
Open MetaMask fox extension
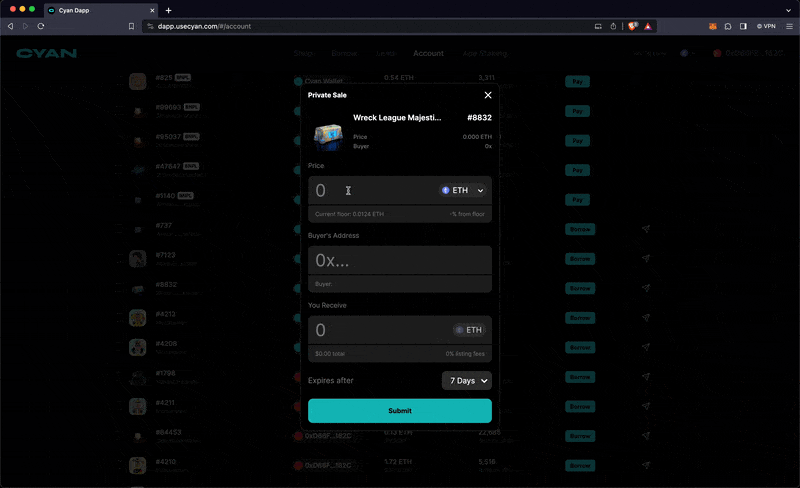coord(713,26)
